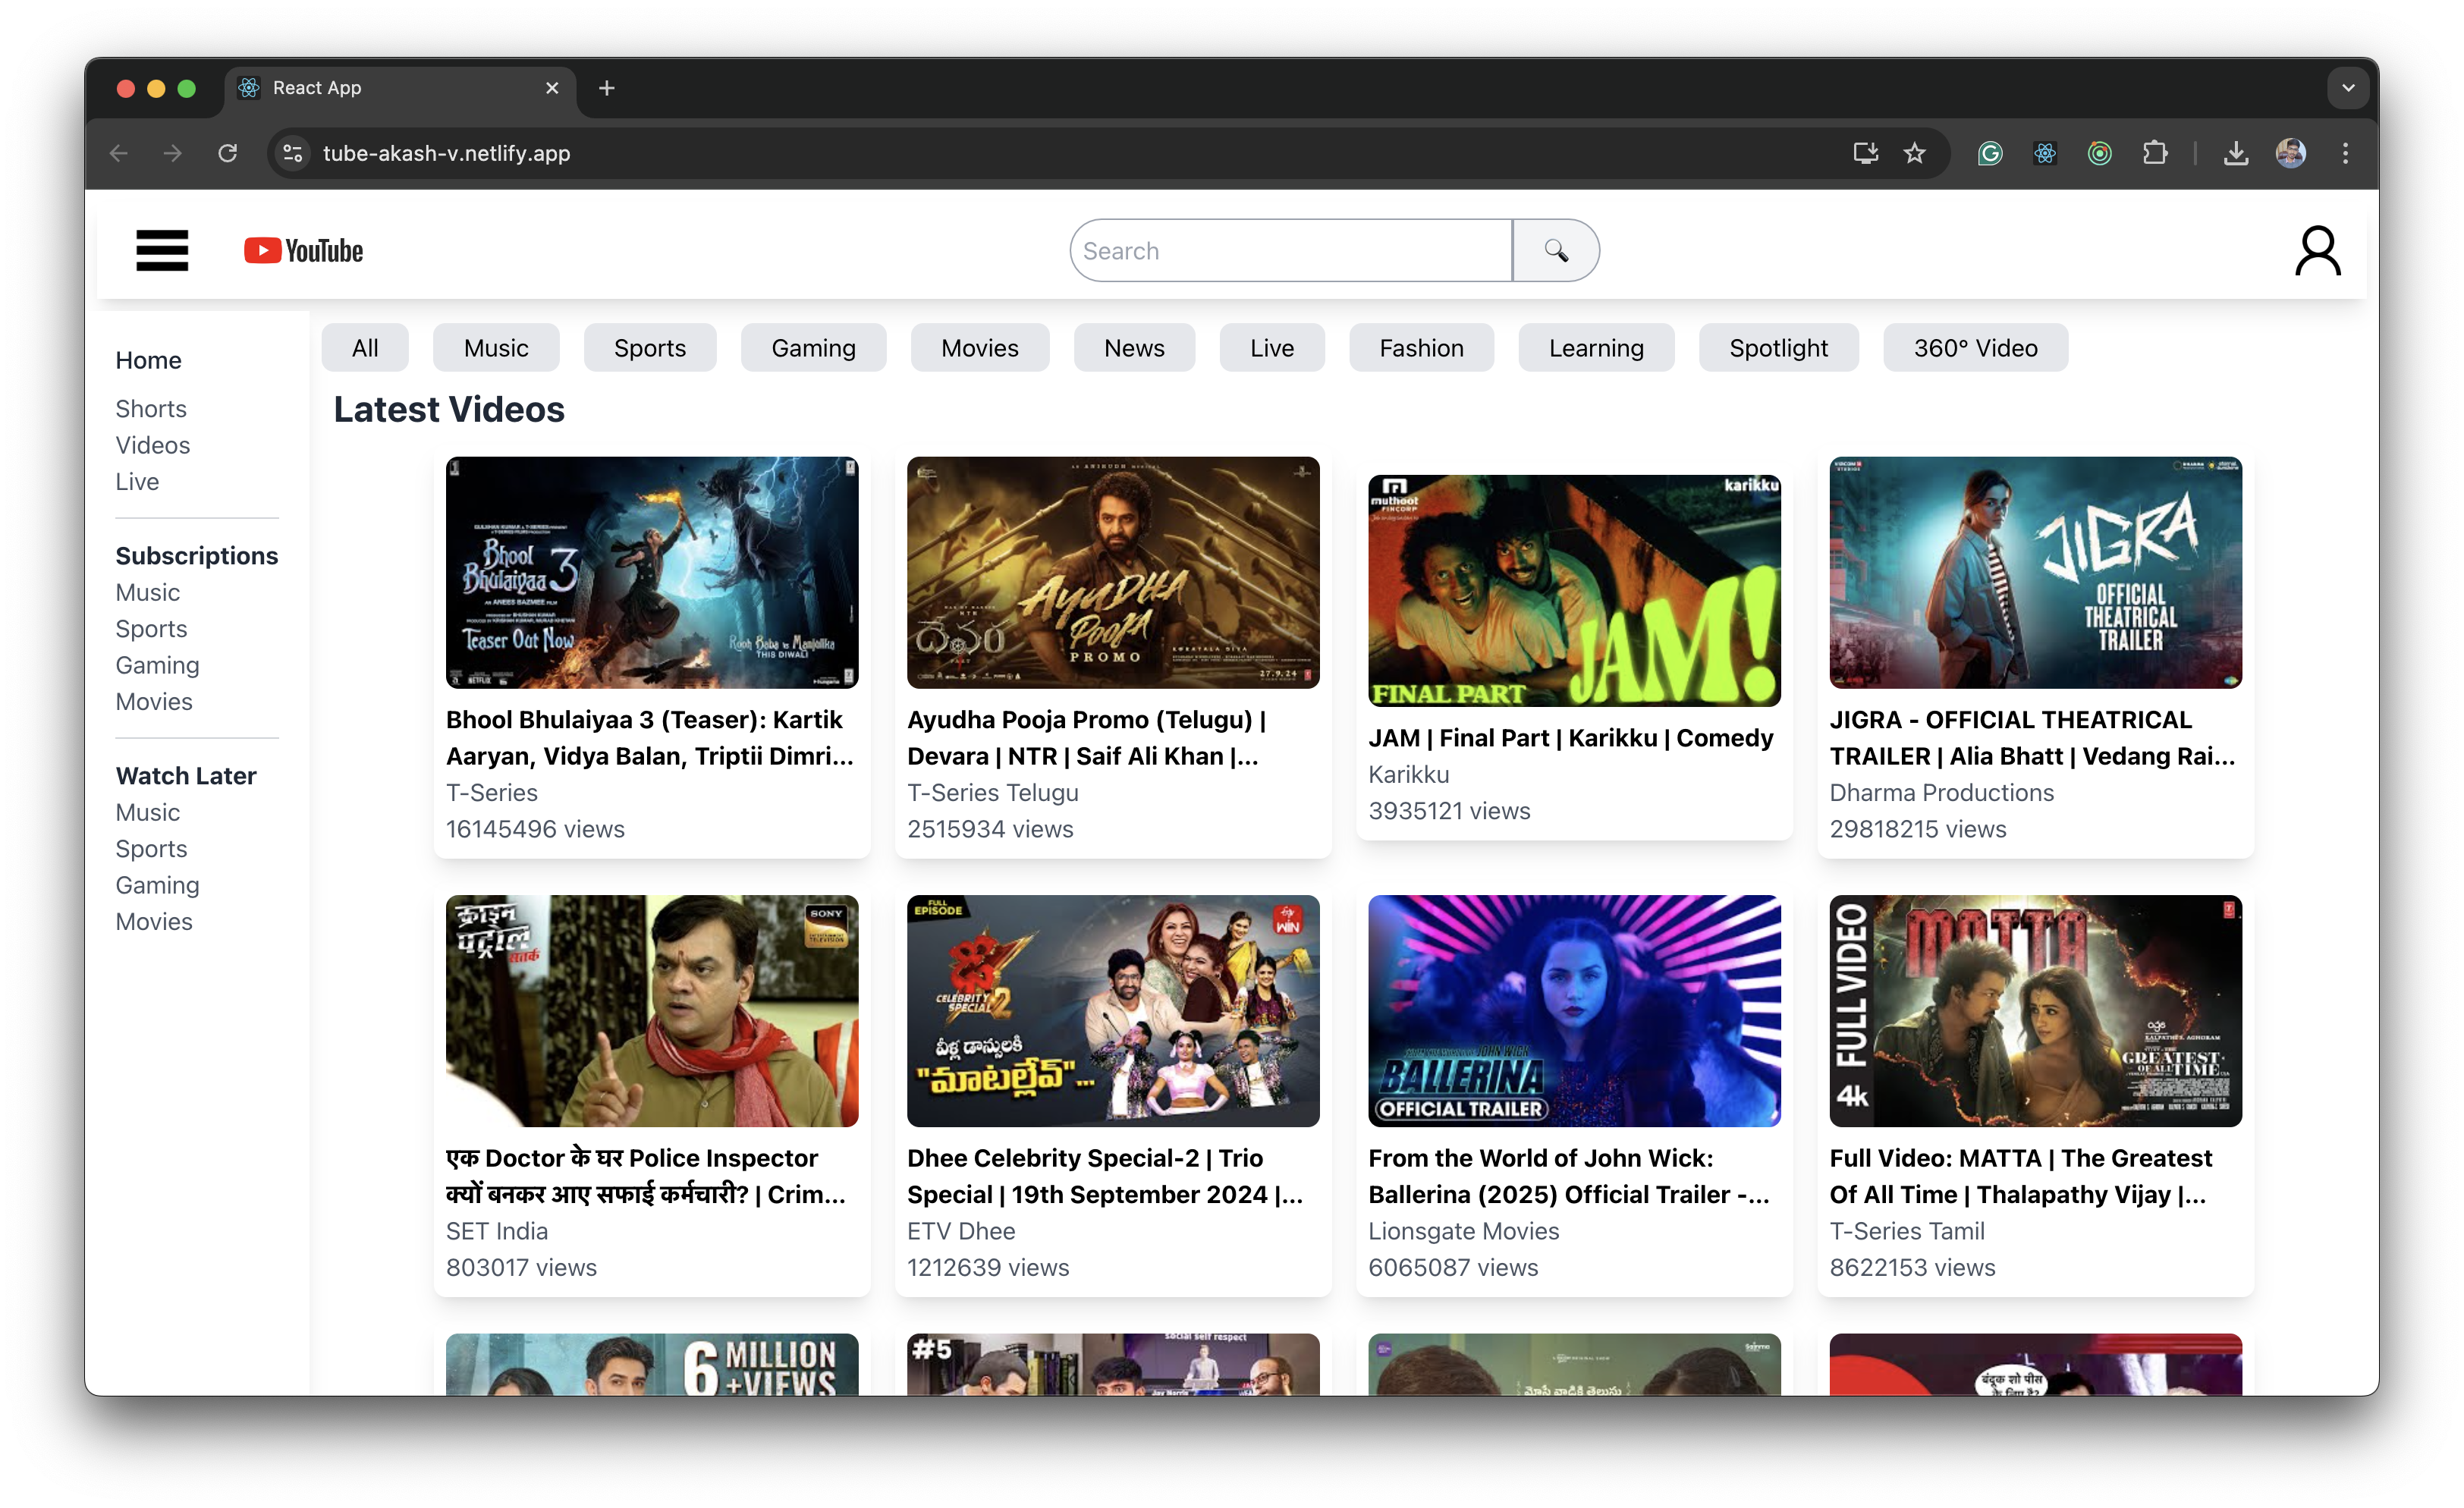Go back with browser back arrow
This screenshot has width=2464, height=1508.
119,153
